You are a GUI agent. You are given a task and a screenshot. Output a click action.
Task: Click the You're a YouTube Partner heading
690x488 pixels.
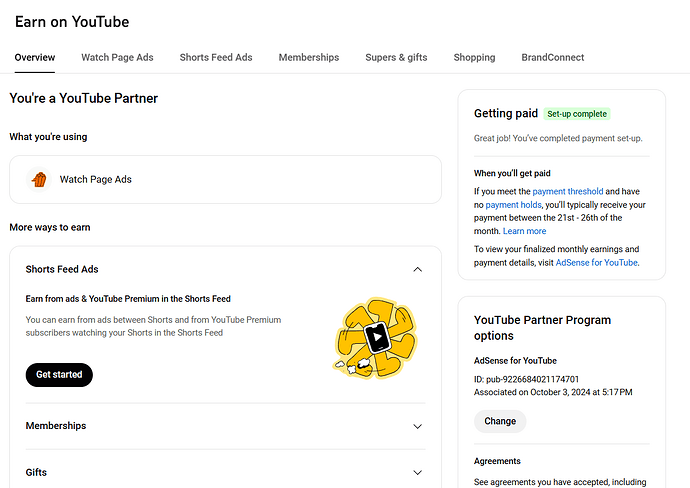point(84,98)
